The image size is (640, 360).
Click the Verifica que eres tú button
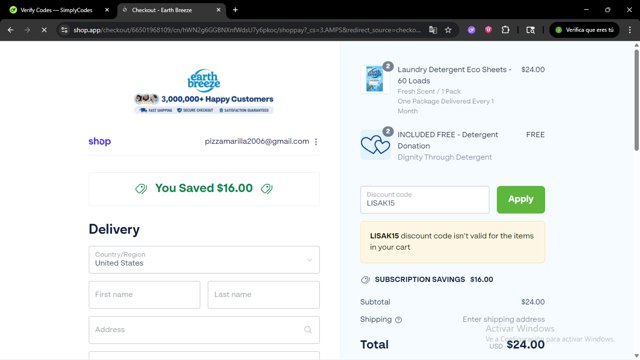(584, 30)
